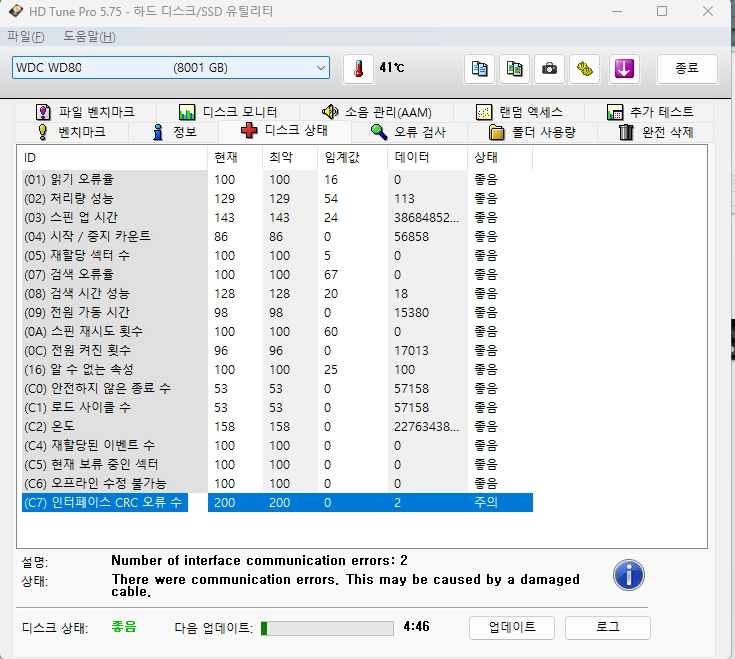Image resolution: width=735 pixels, height=659 pixels.
Task: Select the (C7) 인터페이스 CRC 오류 수 row
Action: tap(277, 502)
